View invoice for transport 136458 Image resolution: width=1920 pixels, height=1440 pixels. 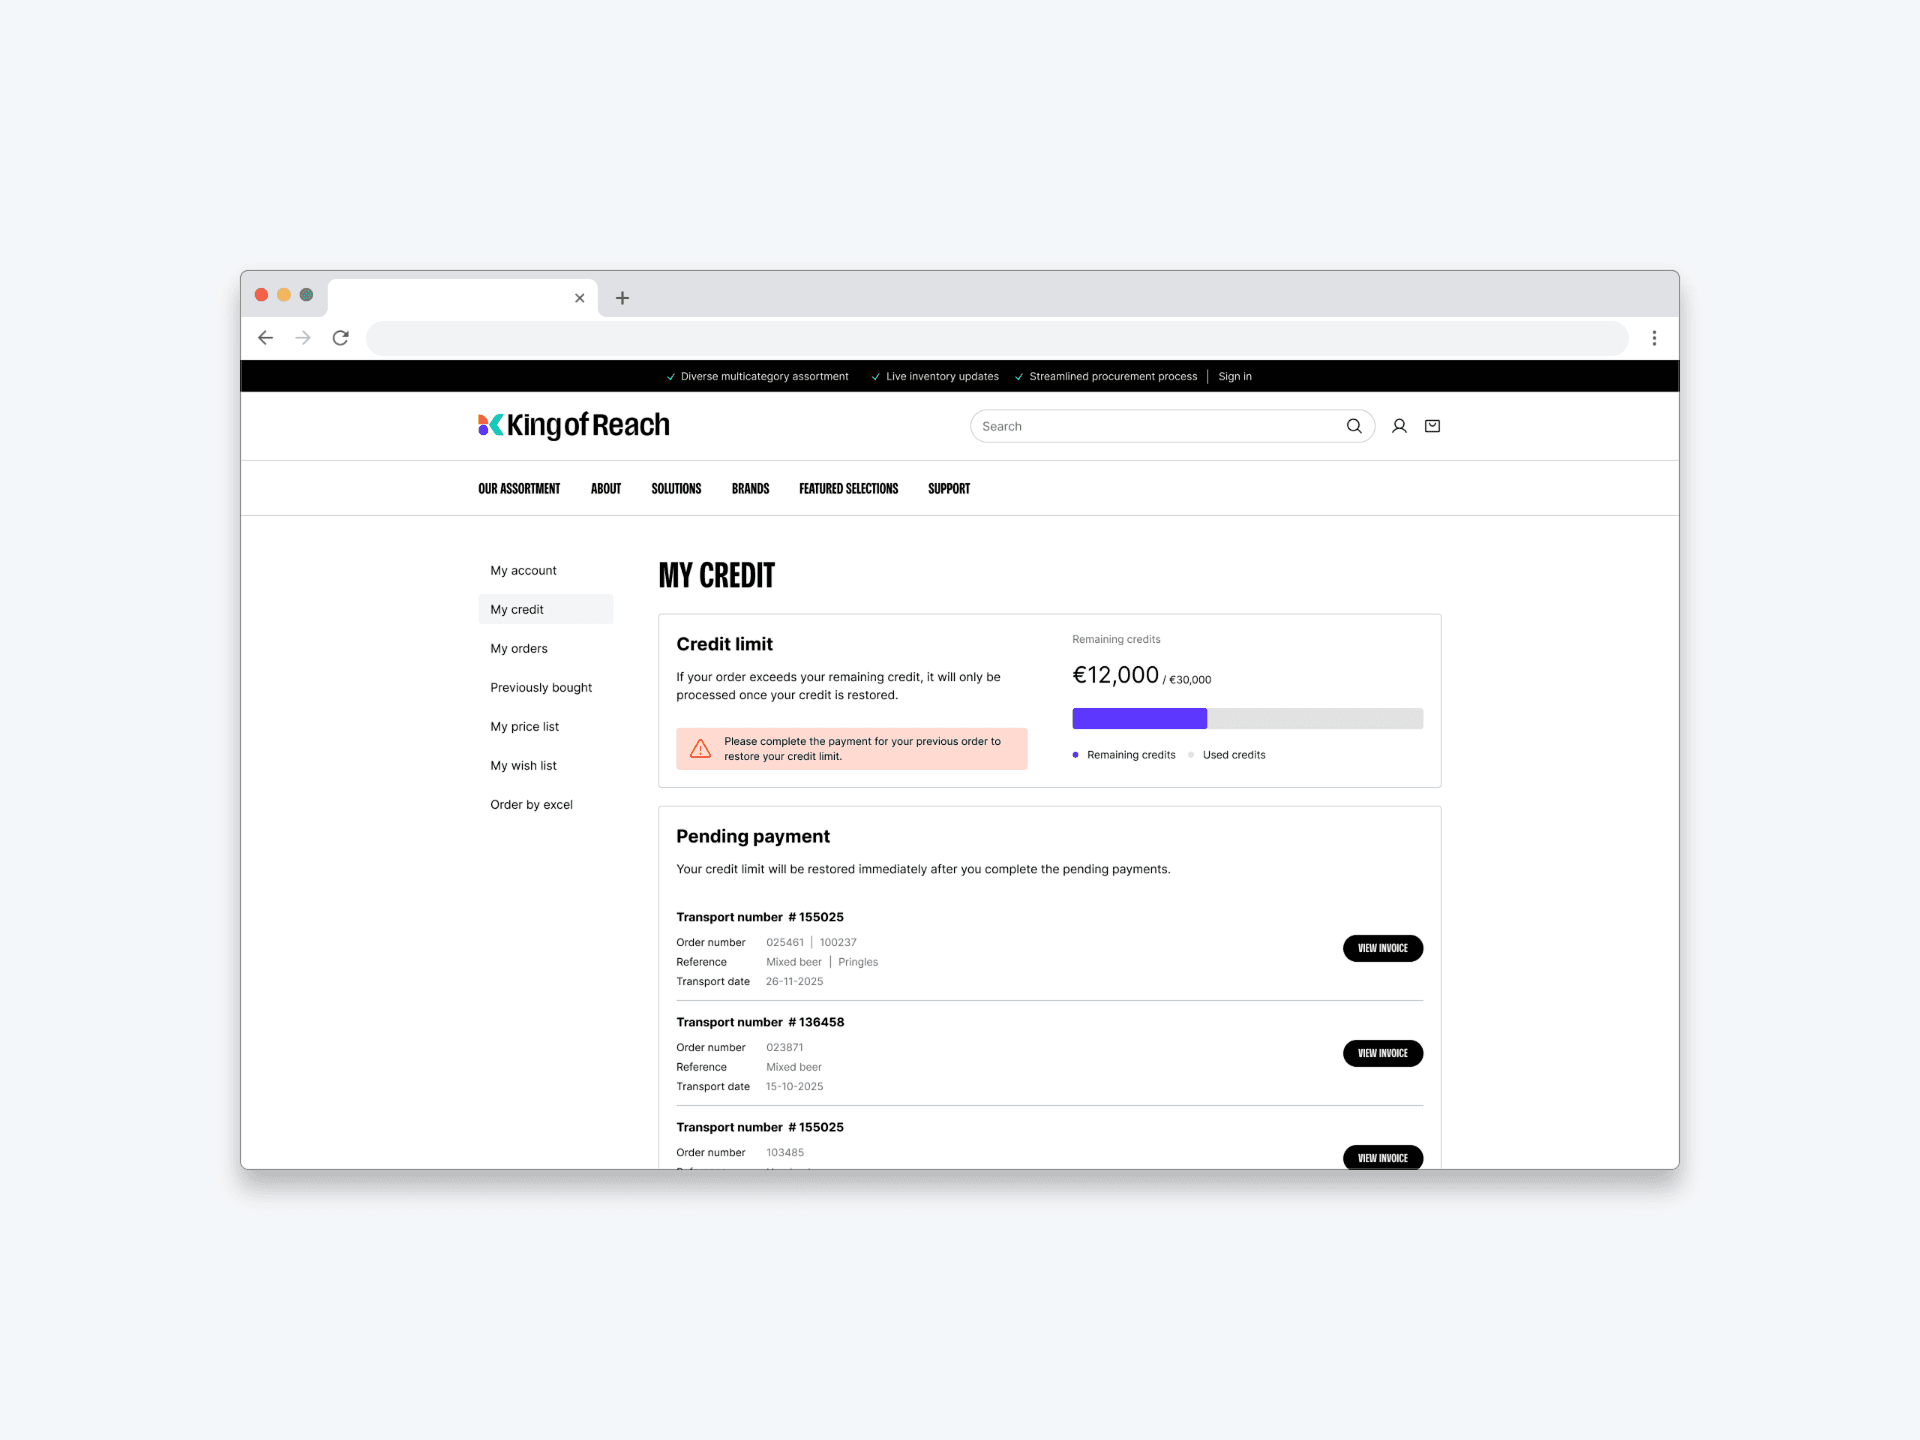(1382, 1053)
